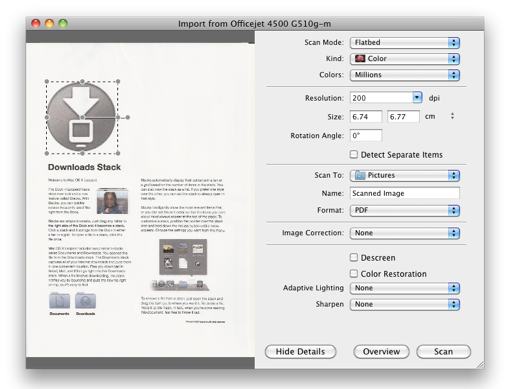This screenshot has height=389, width=510.
Task: Open the Scan Mode Flatbed dropdown
Action: tap(405, 43)
